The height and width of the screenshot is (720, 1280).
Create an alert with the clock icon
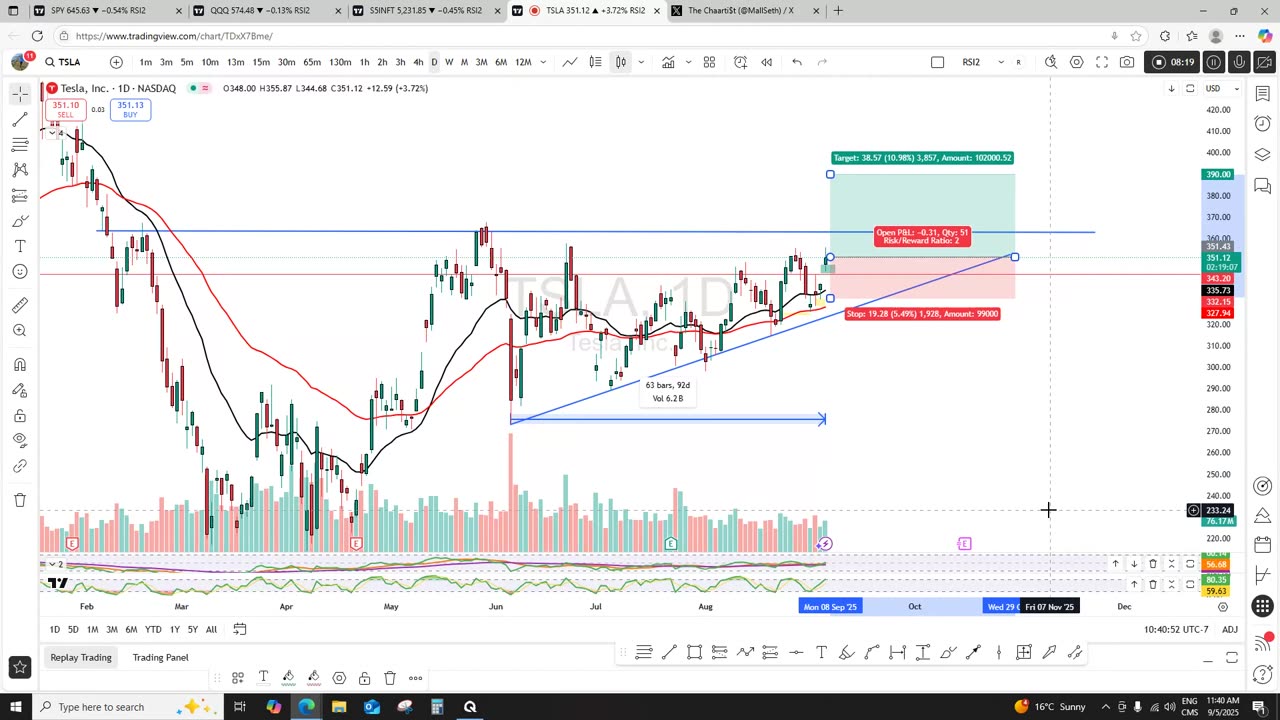[740, 62]
